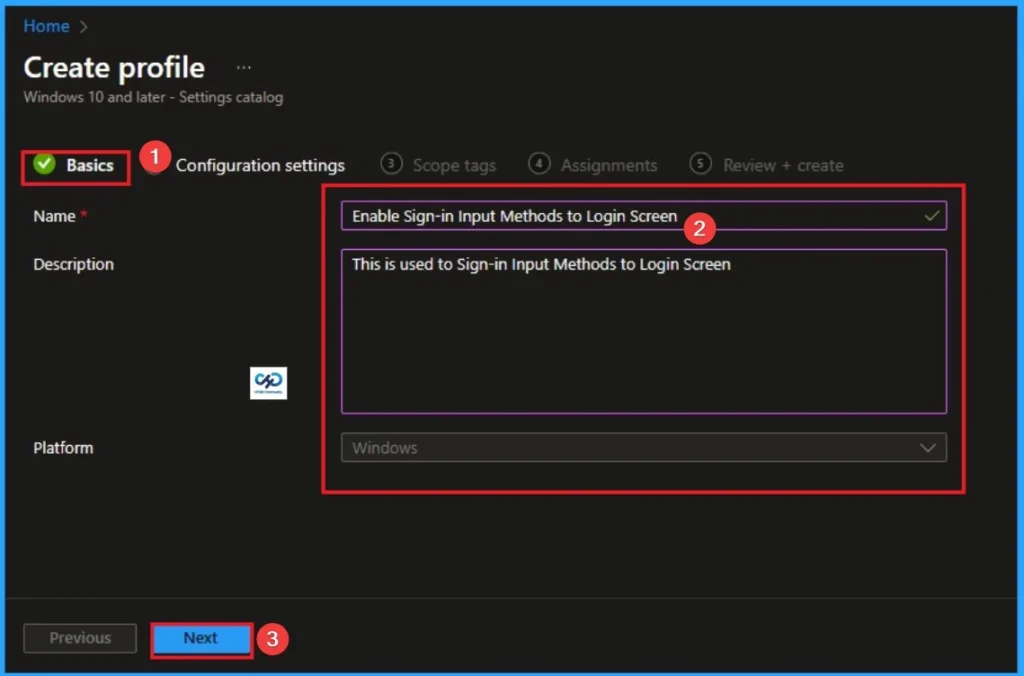The image size is (1024, 676).
Task: Open the Home breadcrumb link
Action: [x=45, y=26]
